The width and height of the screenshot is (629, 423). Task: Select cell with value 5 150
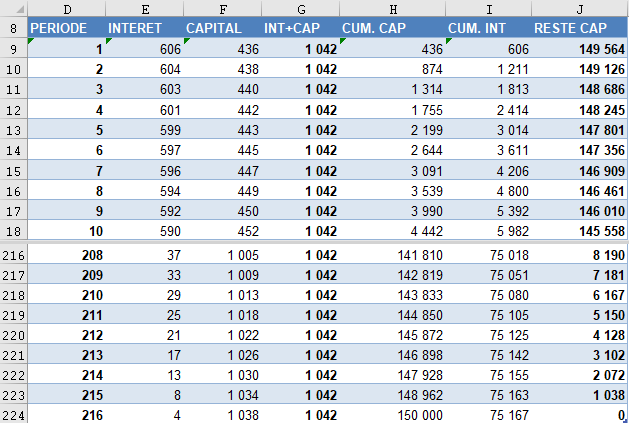[x=580, y=315]
